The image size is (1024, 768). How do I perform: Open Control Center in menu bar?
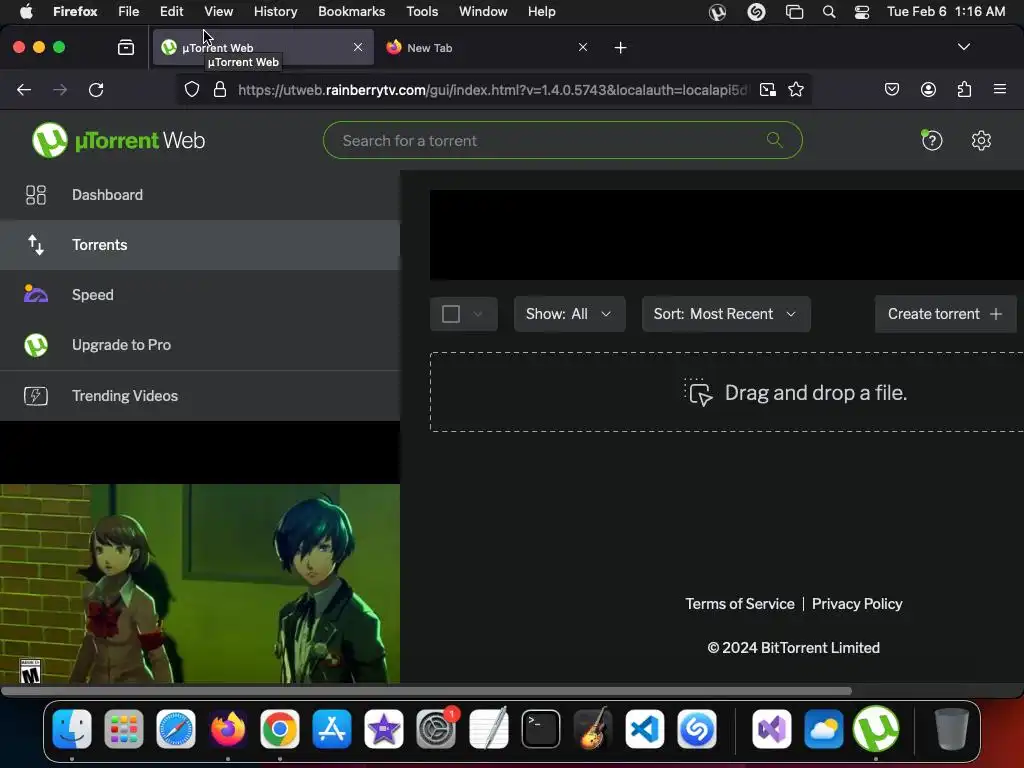pyautogui.click(x=861, y=12)
